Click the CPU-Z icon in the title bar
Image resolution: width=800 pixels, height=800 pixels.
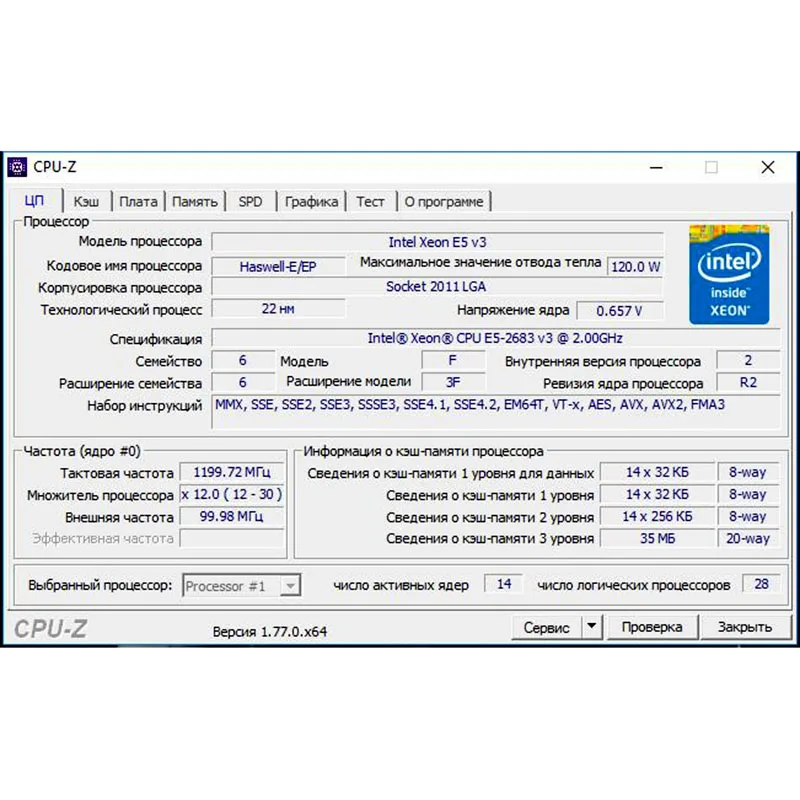point(19,166)
